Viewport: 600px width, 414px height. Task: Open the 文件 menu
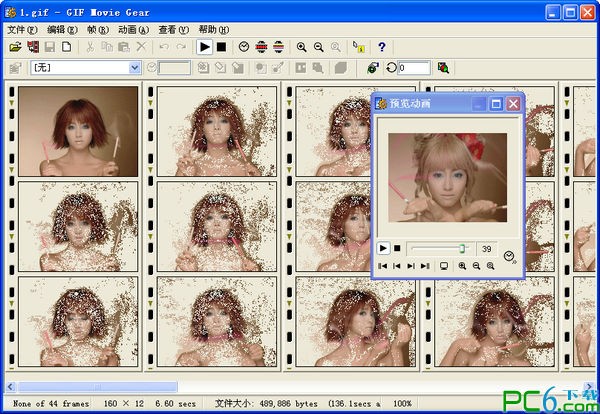pos(23,29)
